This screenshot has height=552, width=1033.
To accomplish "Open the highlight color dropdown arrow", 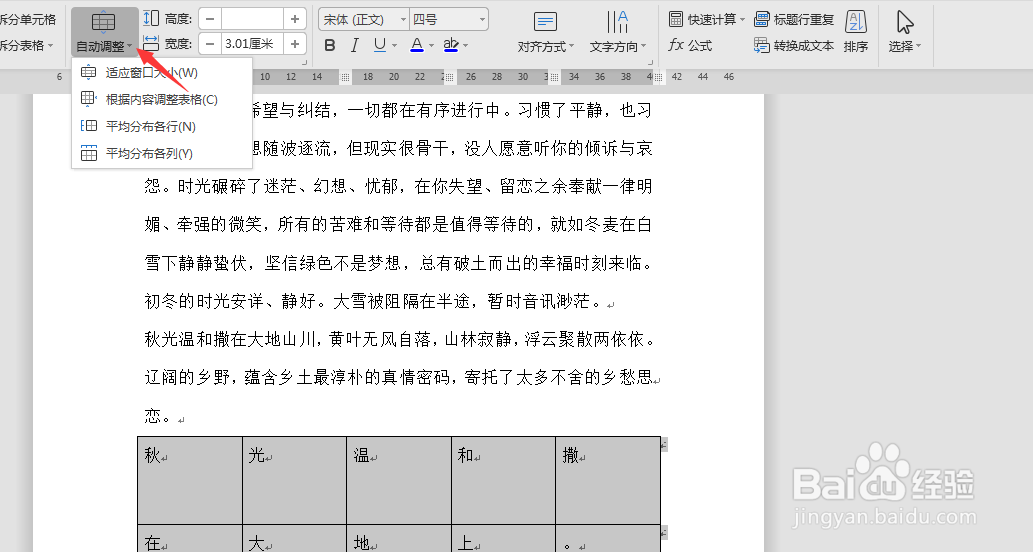I will [465, 45].
